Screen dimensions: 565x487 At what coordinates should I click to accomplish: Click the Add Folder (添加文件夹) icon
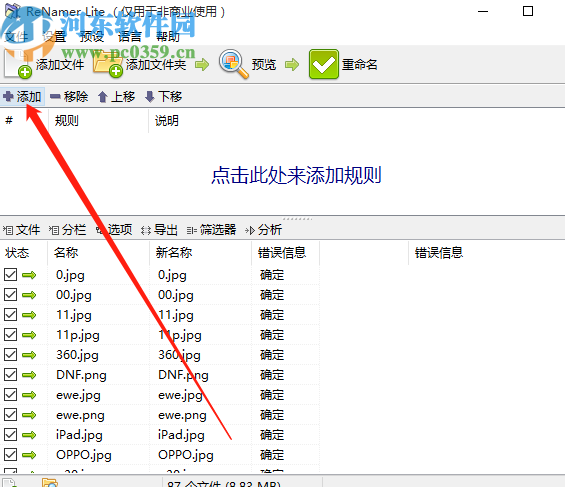[108, 64]
